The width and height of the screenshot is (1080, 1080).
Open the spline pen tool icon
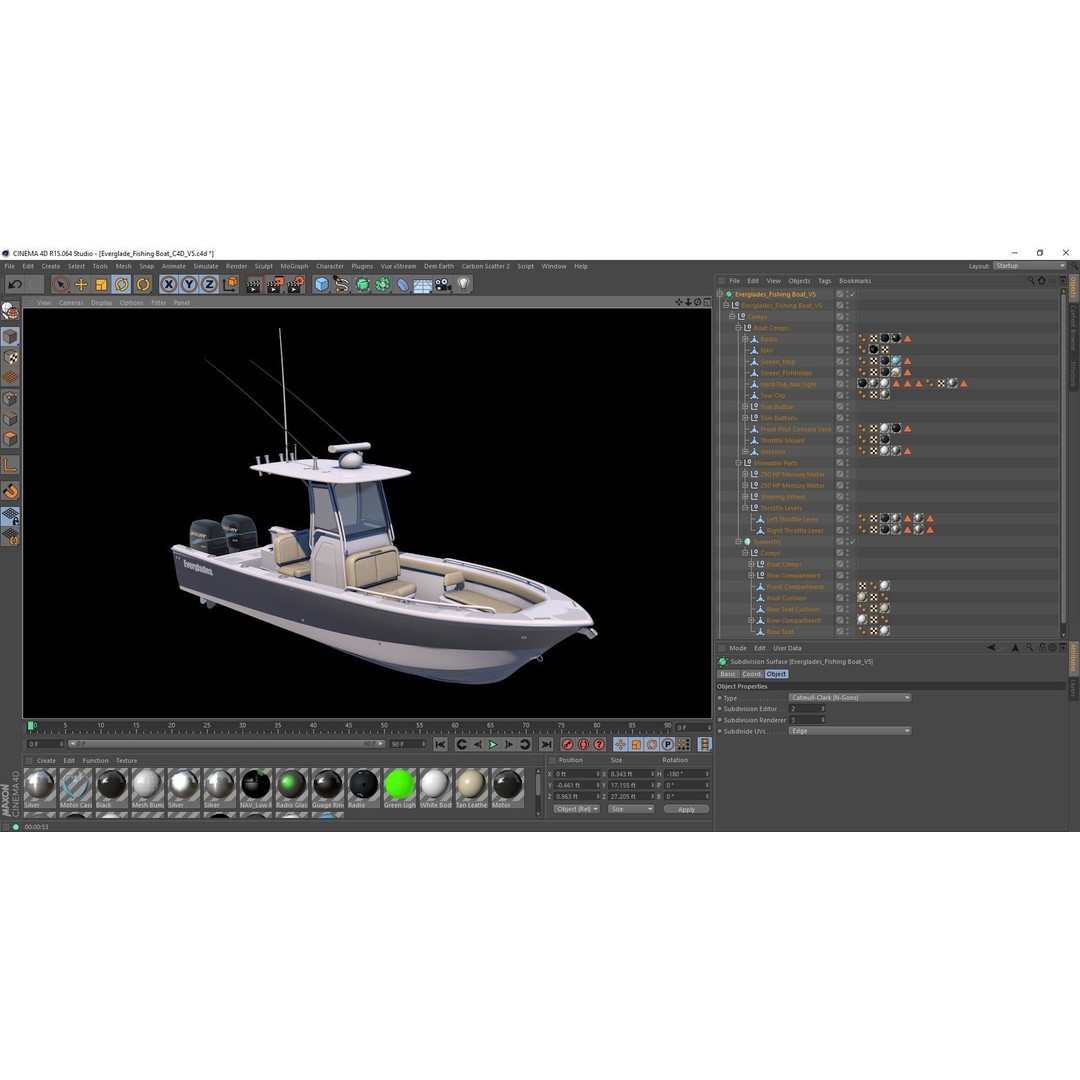(x=342, y=284)
